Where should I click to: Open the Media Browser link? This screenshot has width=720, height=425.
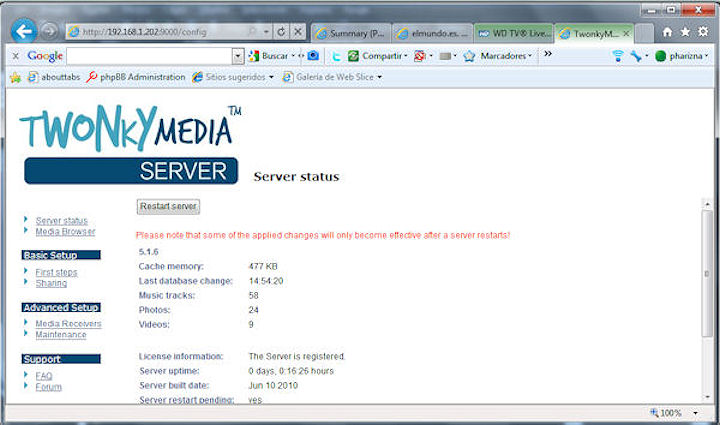(65, 232)
